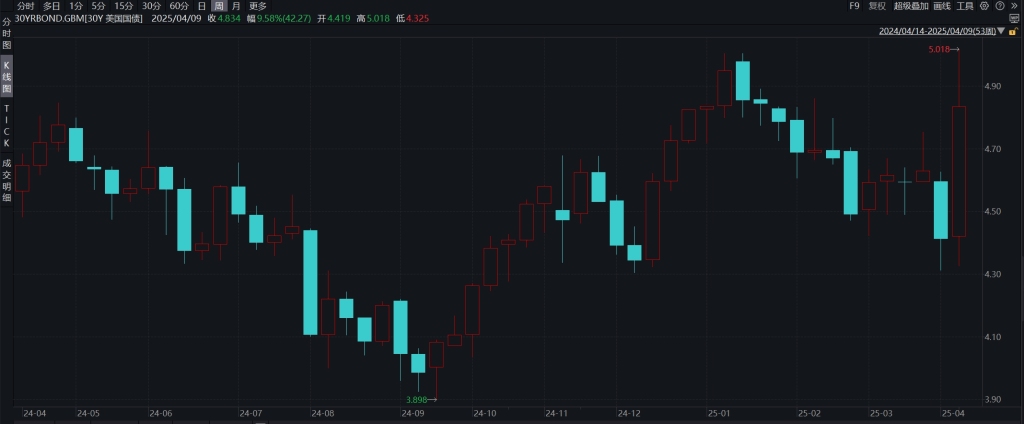Open the 复权 adjustment dropdown

pos(877,6)
